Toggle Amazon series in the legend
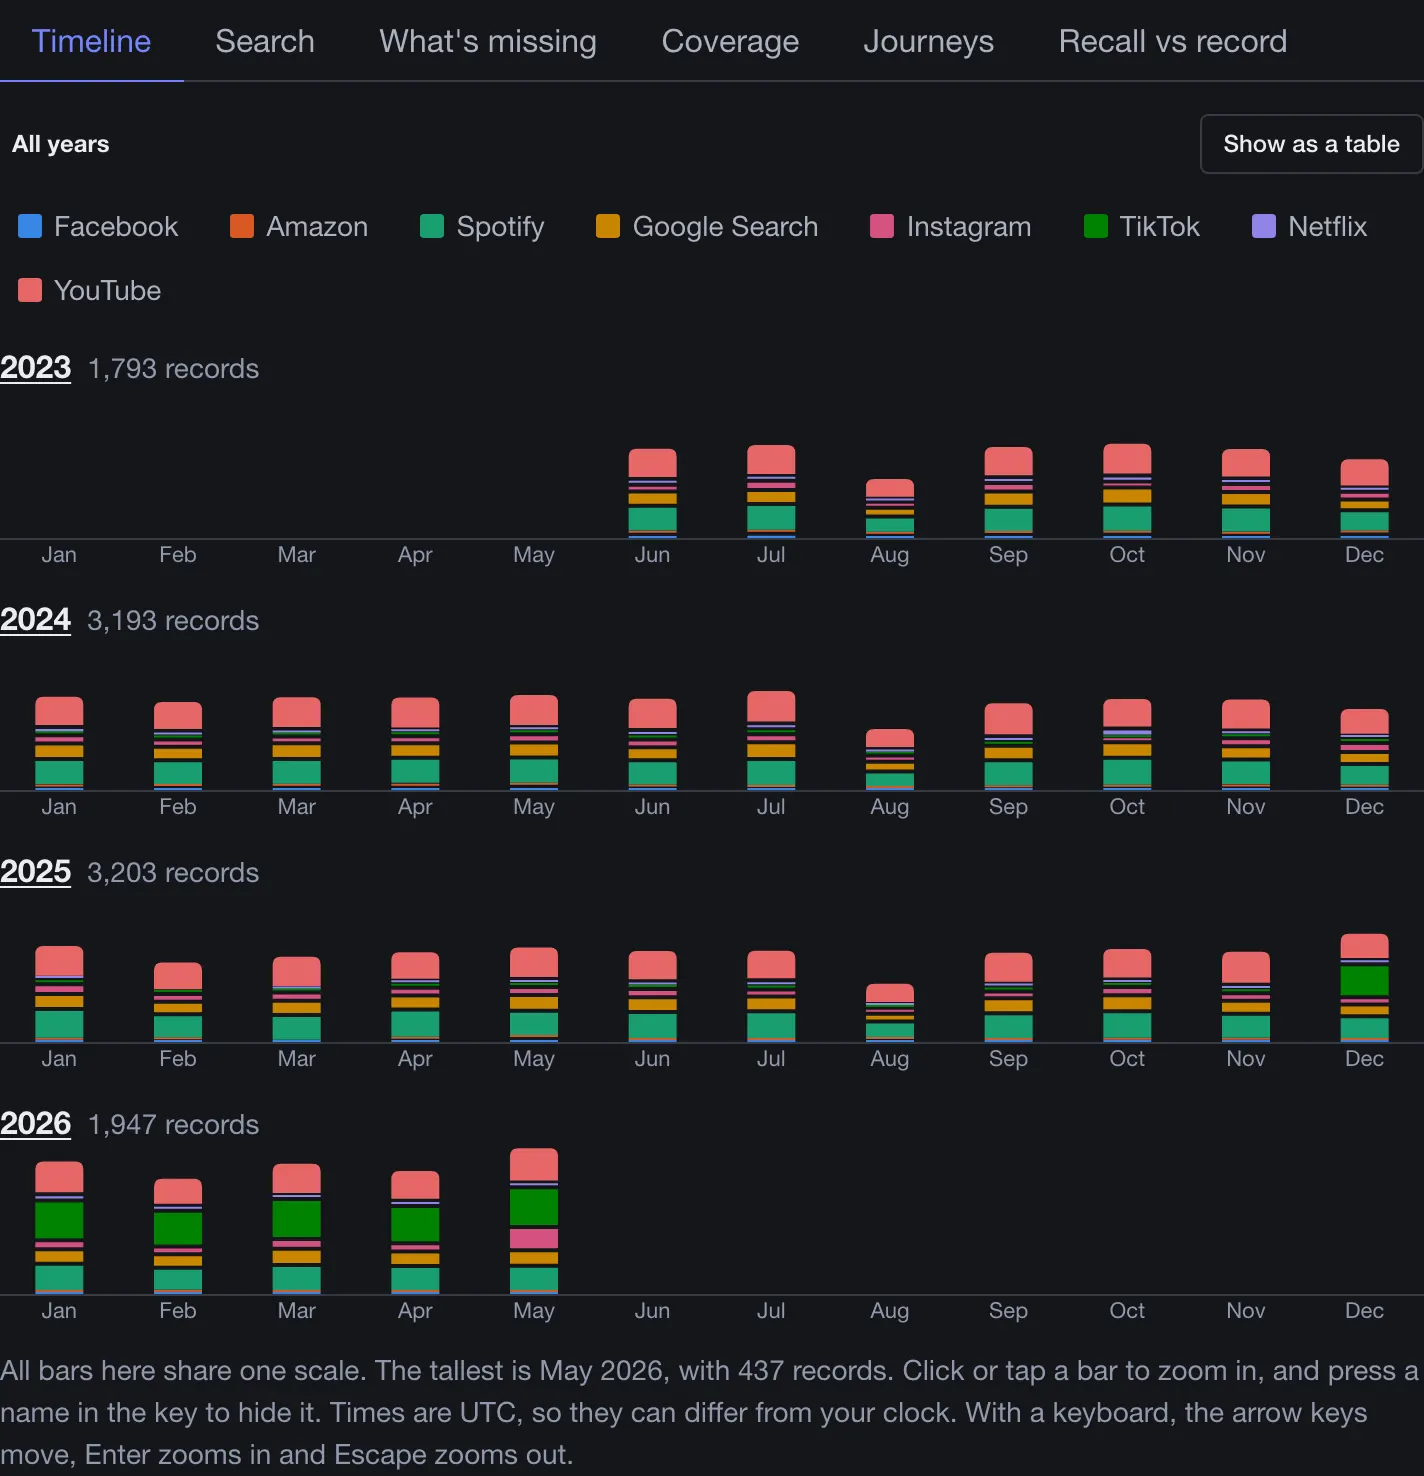1424x1476 pixels. coord(299,227)
